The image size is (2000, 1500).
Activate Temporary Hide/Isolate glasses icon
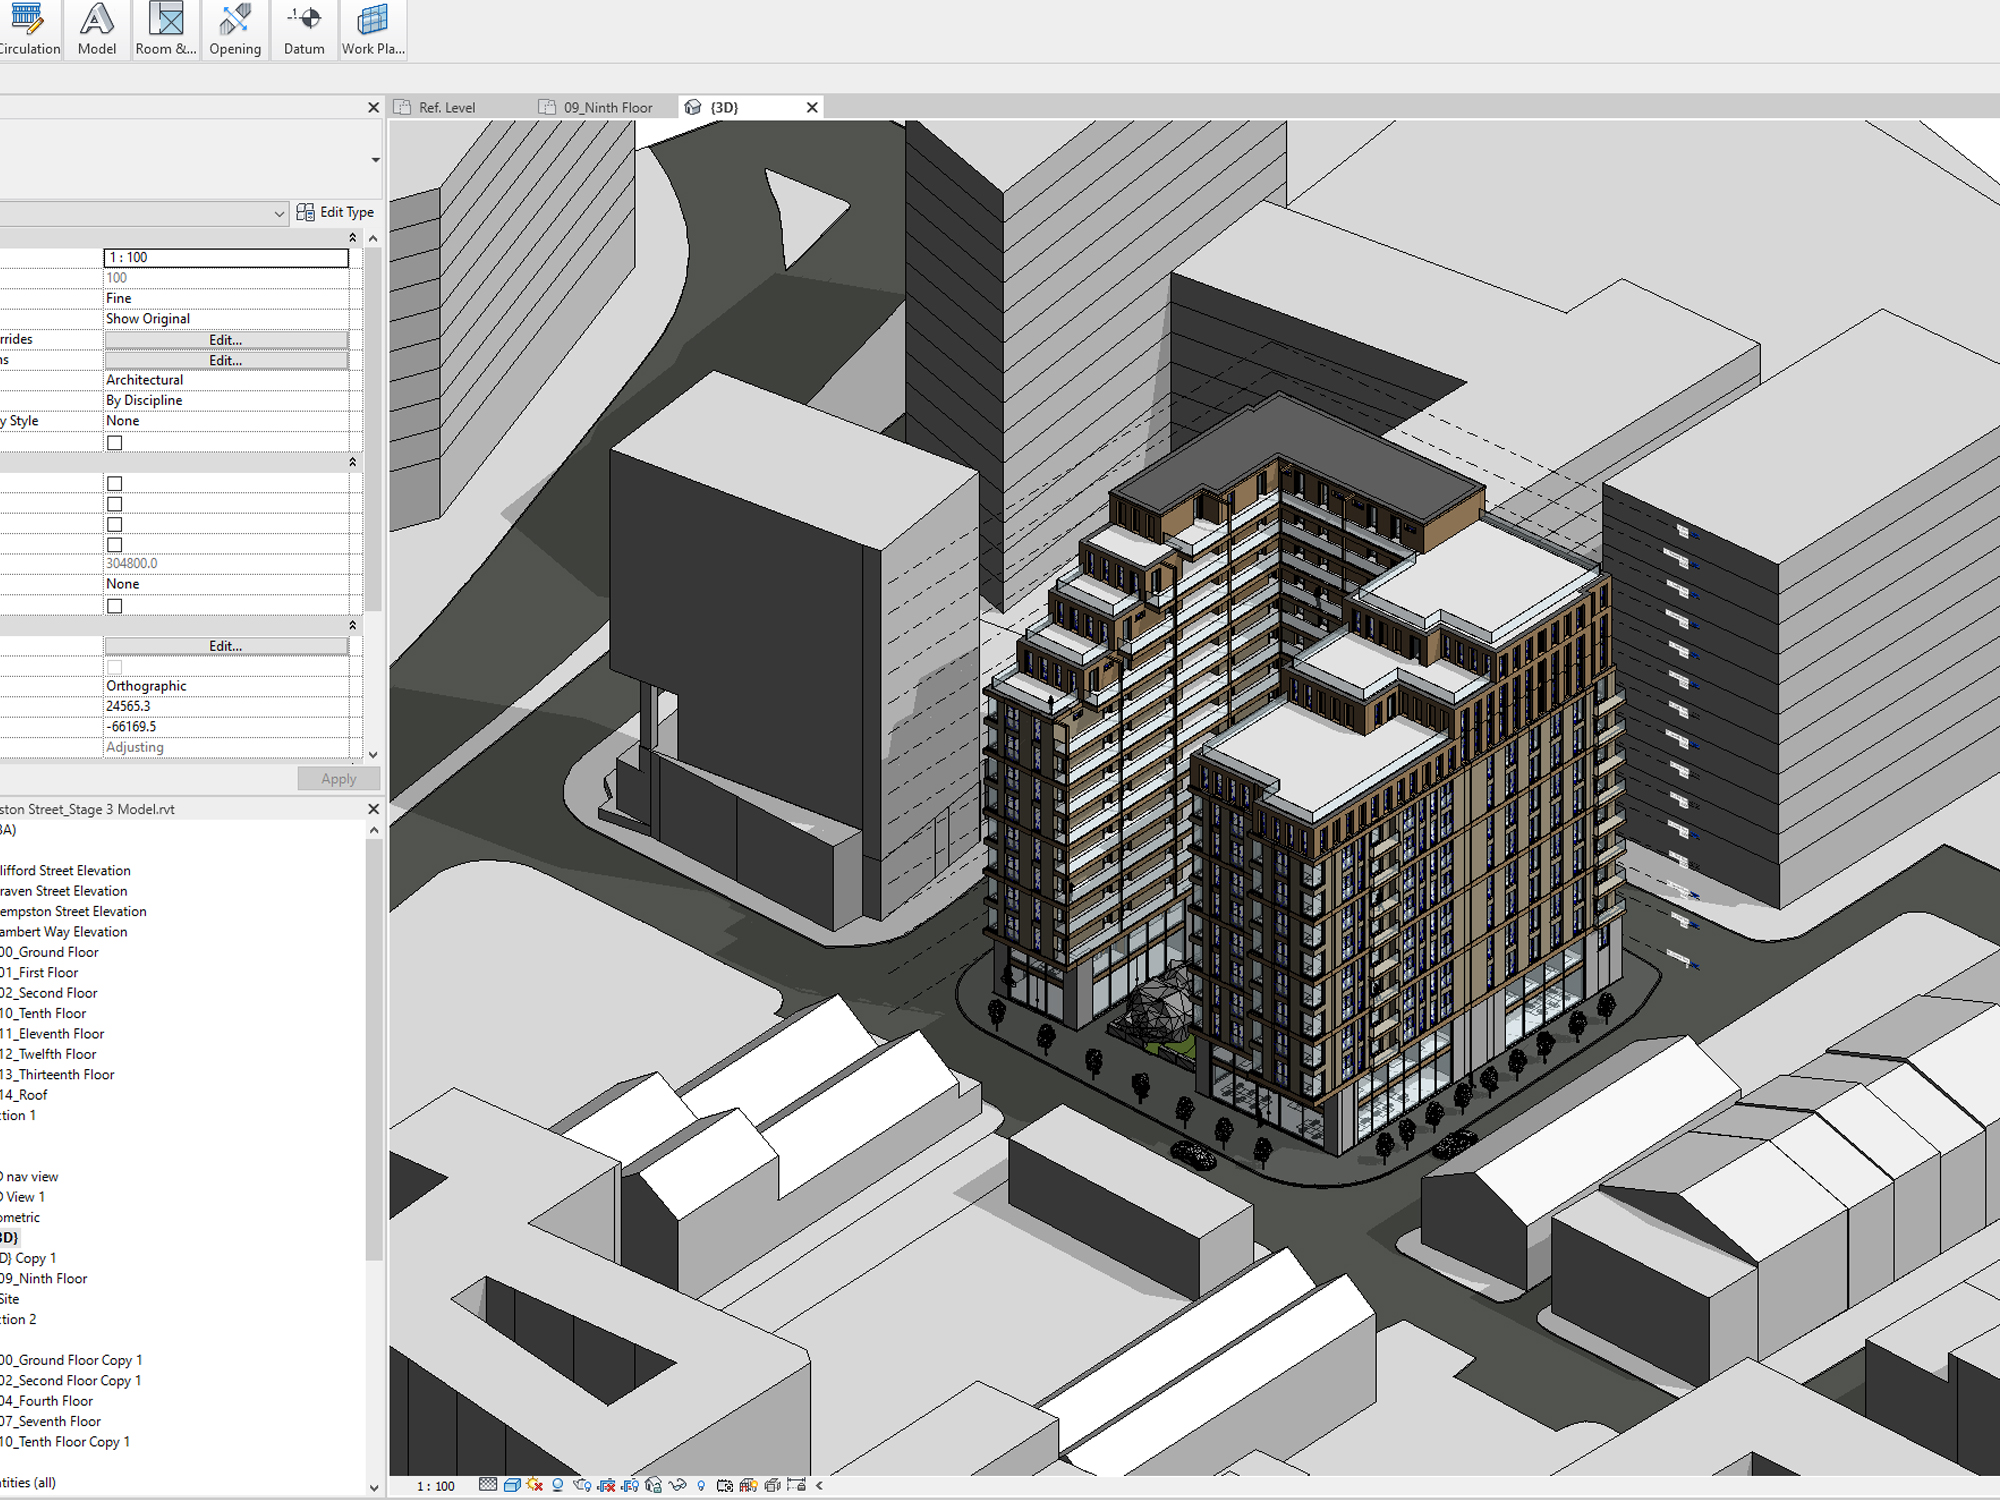[x=677, y=1486]
